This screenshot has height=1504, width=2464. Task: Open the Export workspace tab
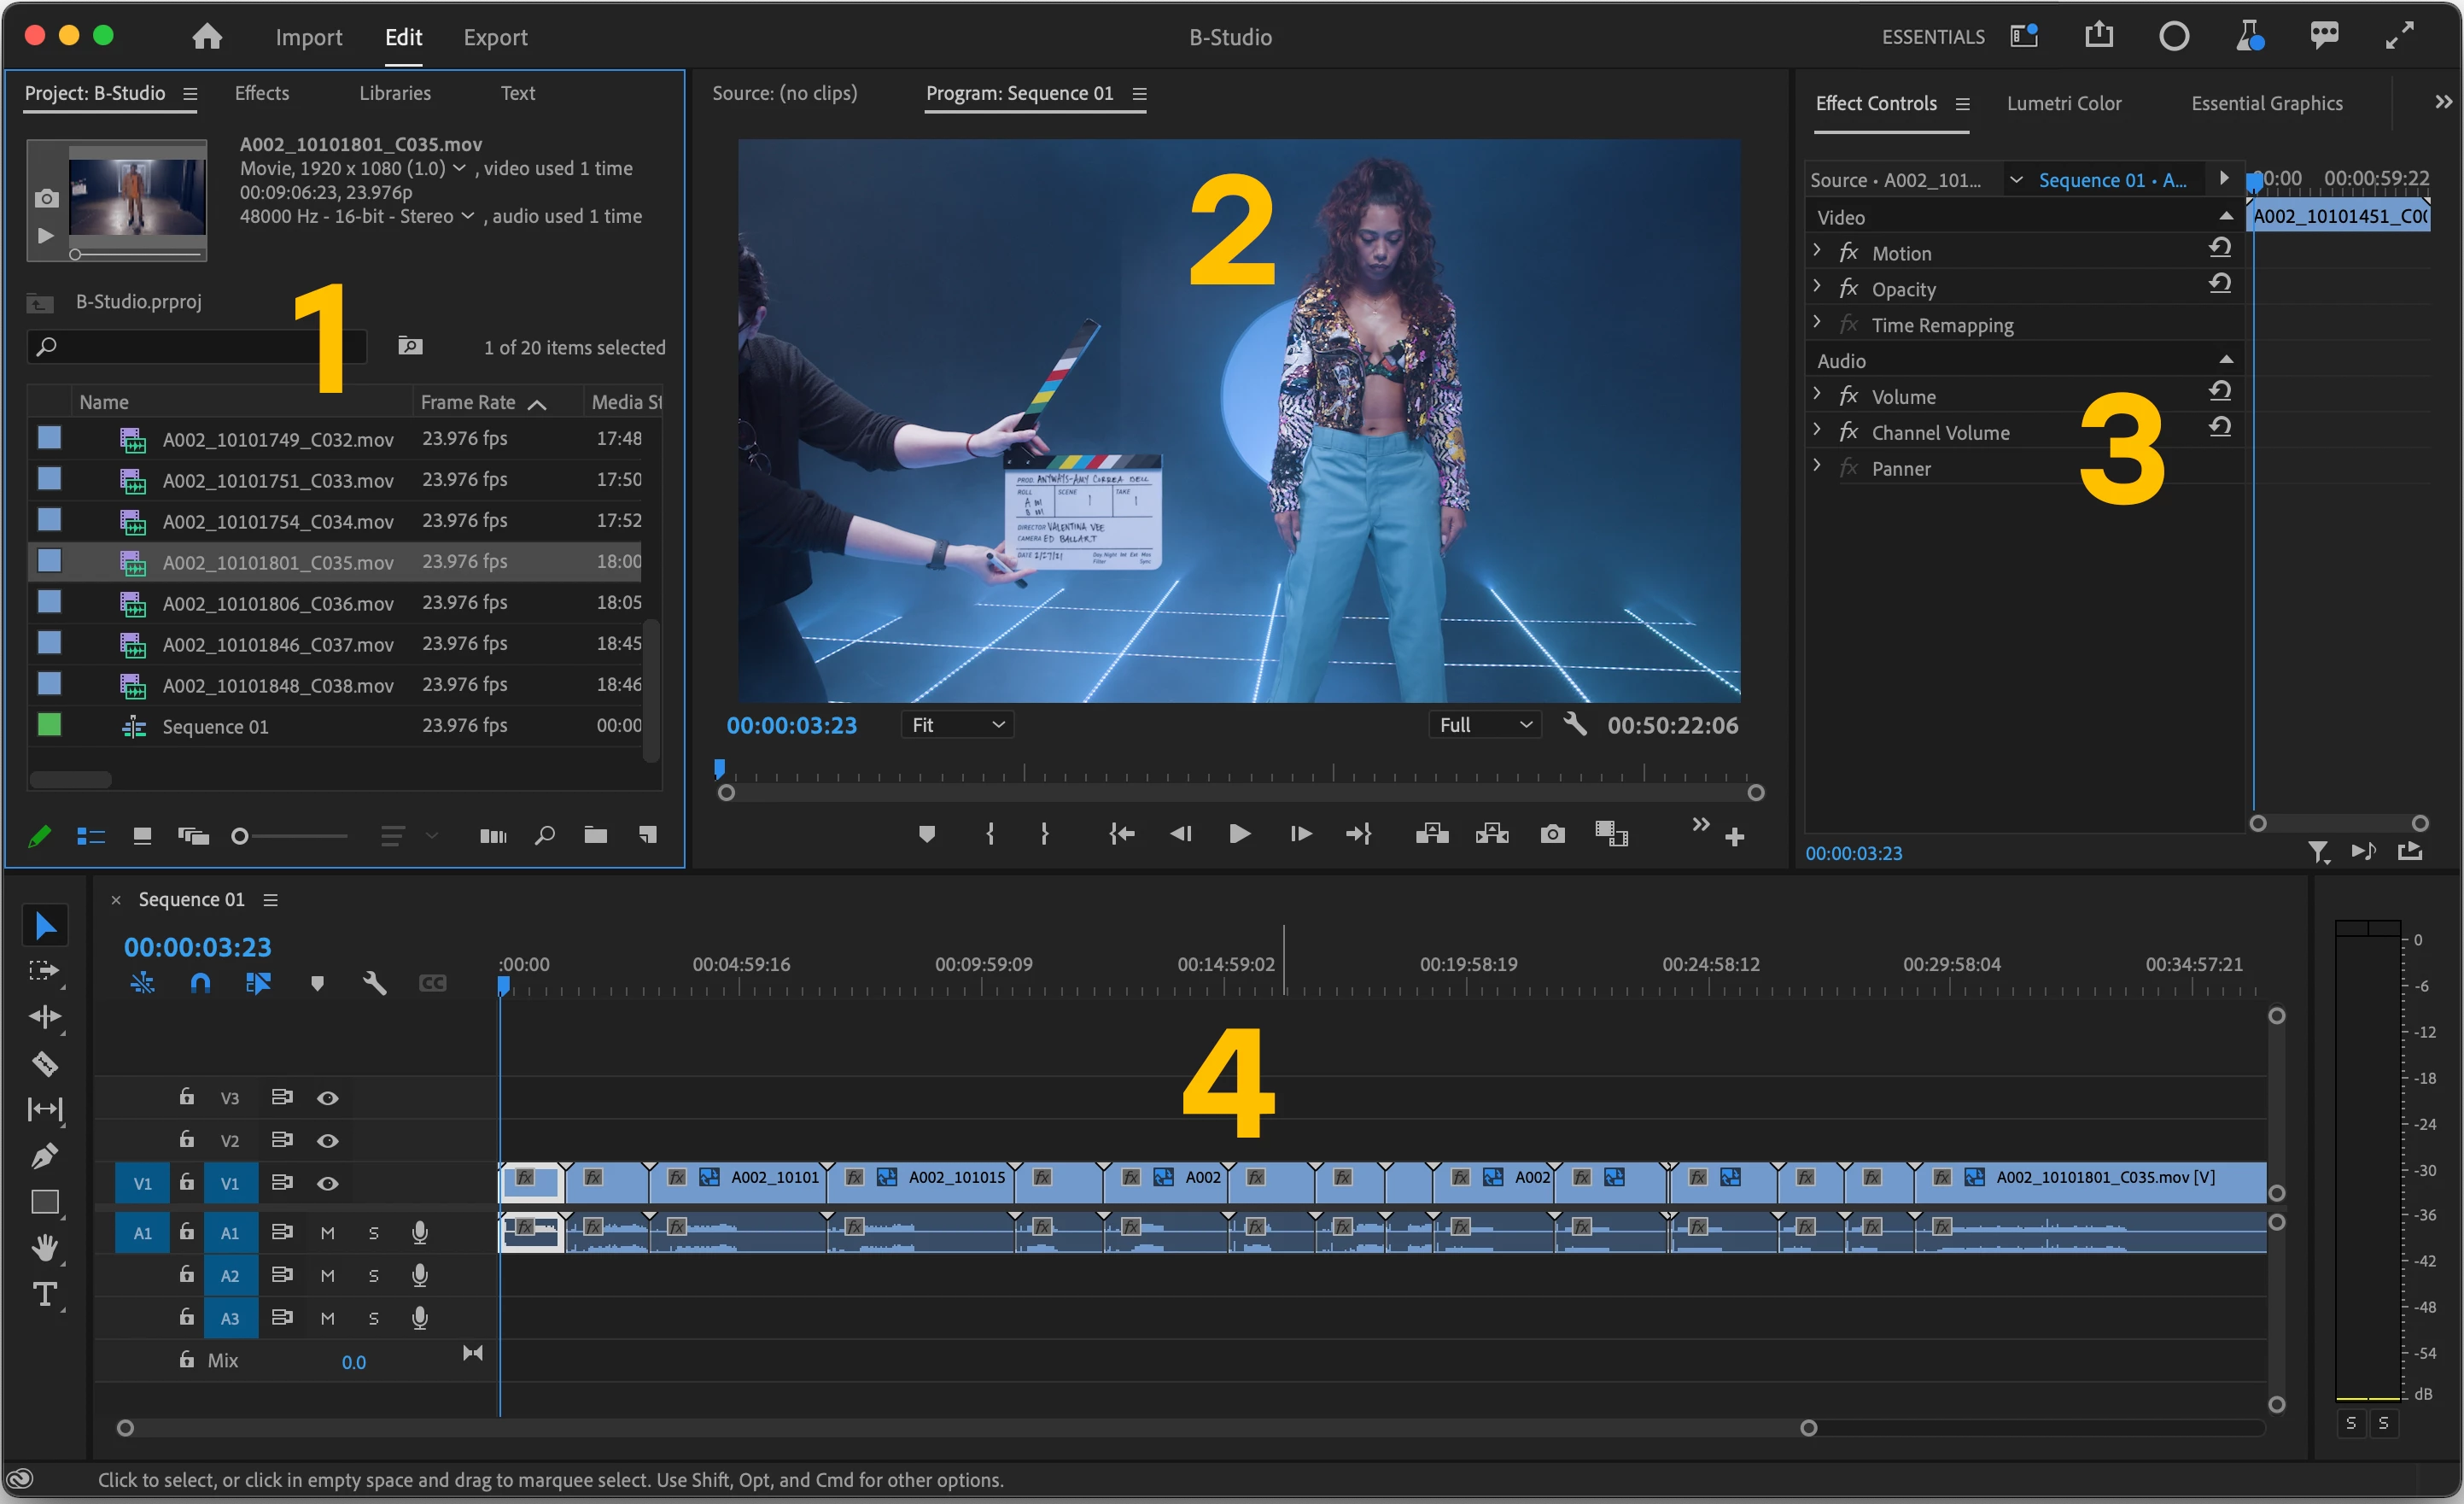(495, 37)
